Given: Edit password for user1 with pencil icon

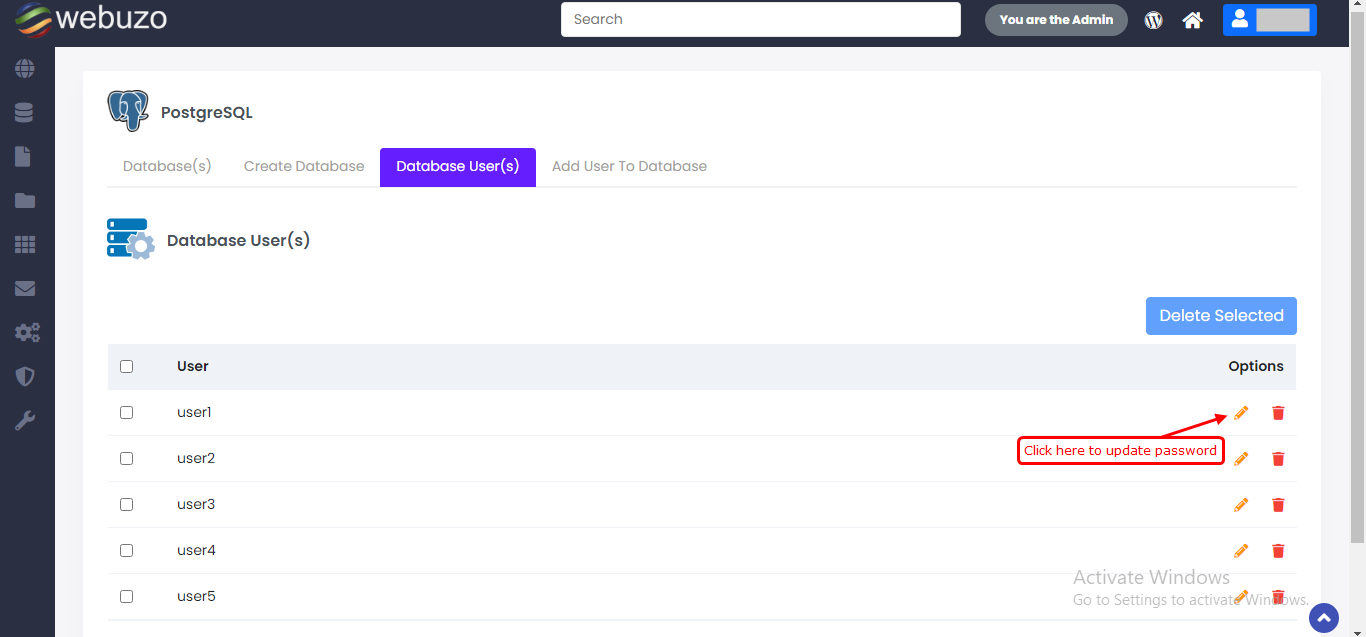Looking at the screenshot, I should (x=1241, y=413).
